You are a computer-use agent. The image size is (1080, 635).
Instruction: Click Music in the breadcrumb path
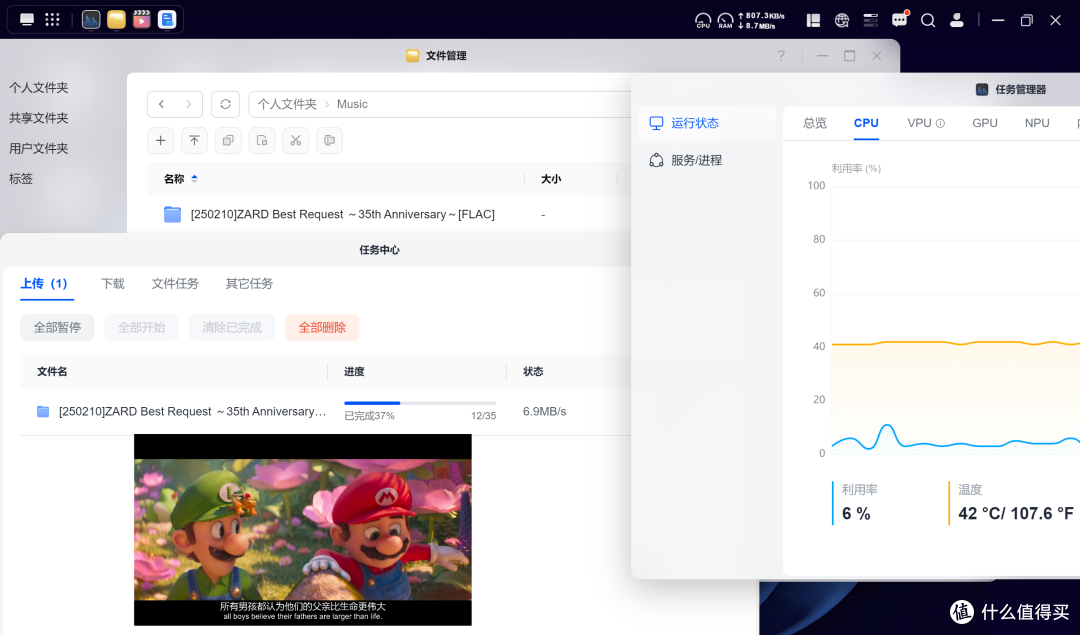click(352, 104)
